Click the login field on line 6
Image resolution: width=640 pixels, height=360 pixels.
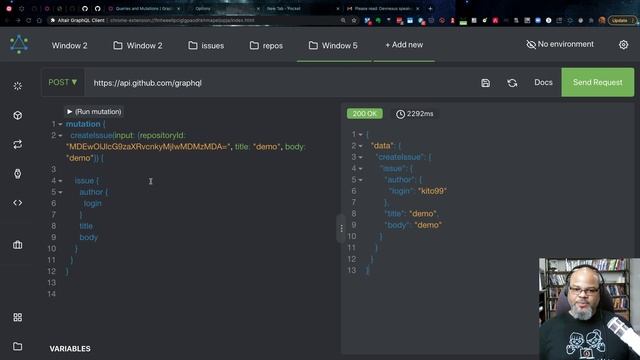coord(93,203)
